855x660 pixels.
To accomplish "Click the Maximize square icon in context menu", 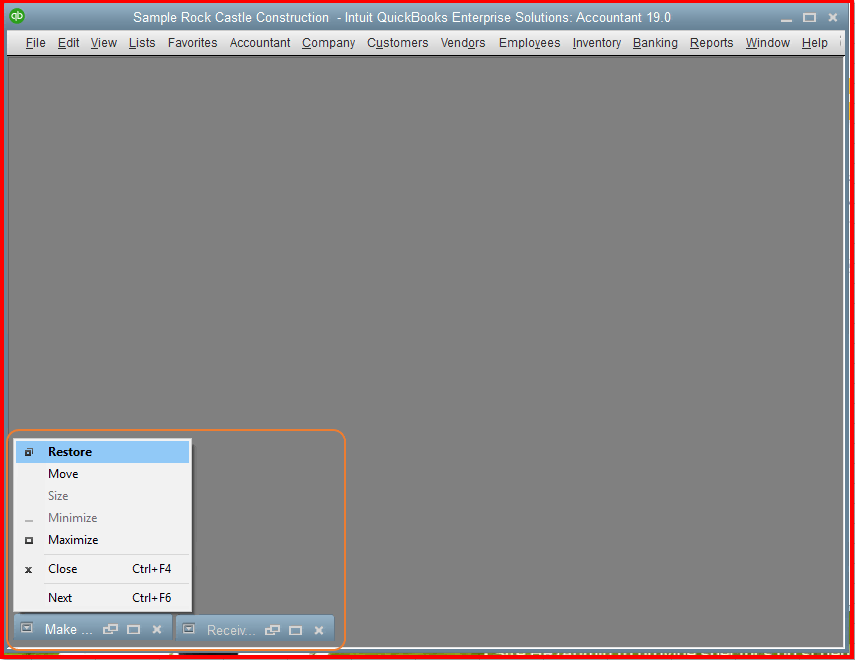I will tap(28, 540).
